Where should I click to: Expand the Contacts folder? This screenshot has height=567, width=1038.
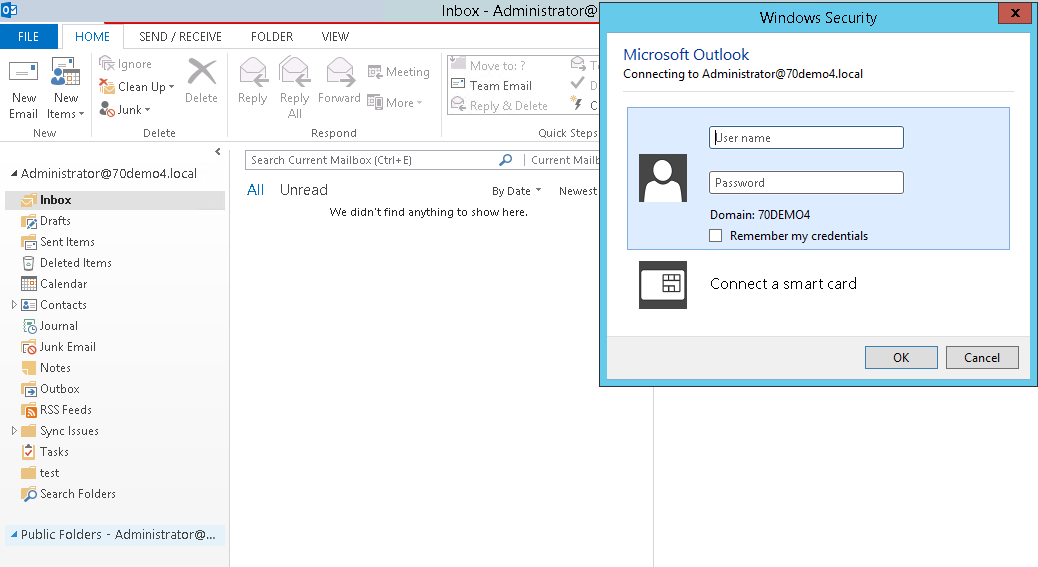14,305
